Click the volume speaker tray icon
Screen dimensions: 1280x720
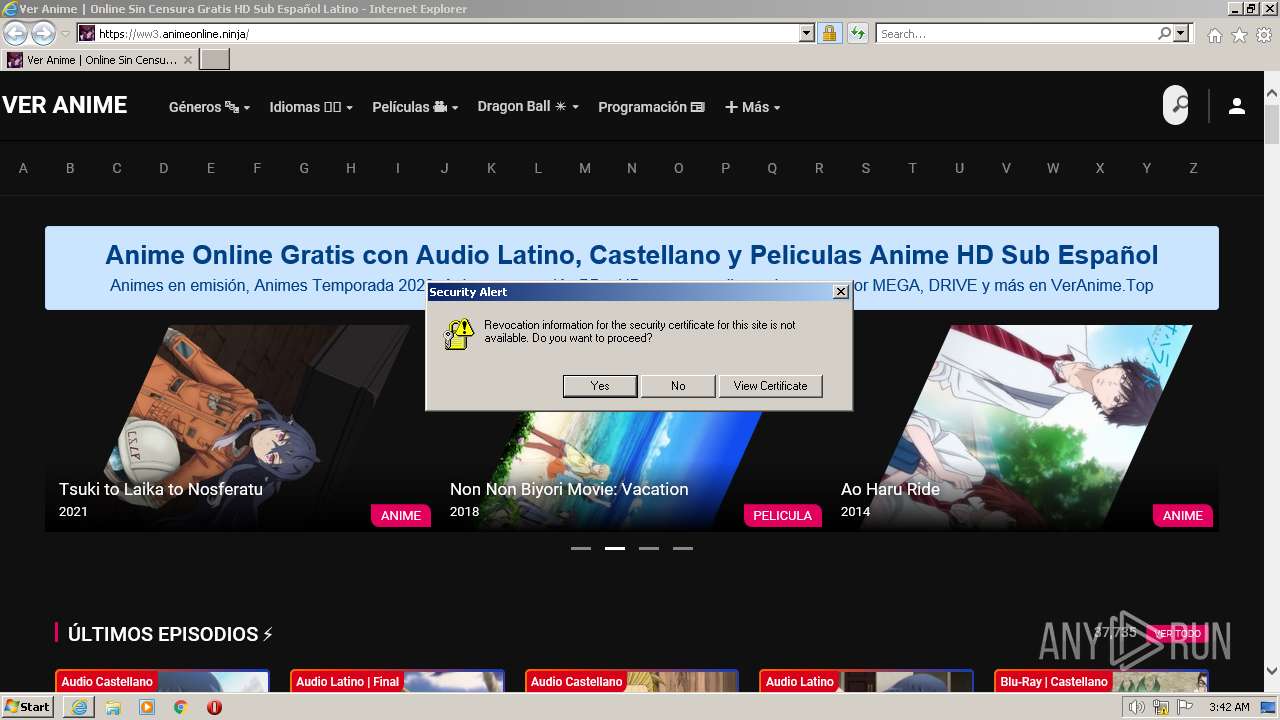(1137, 707)
